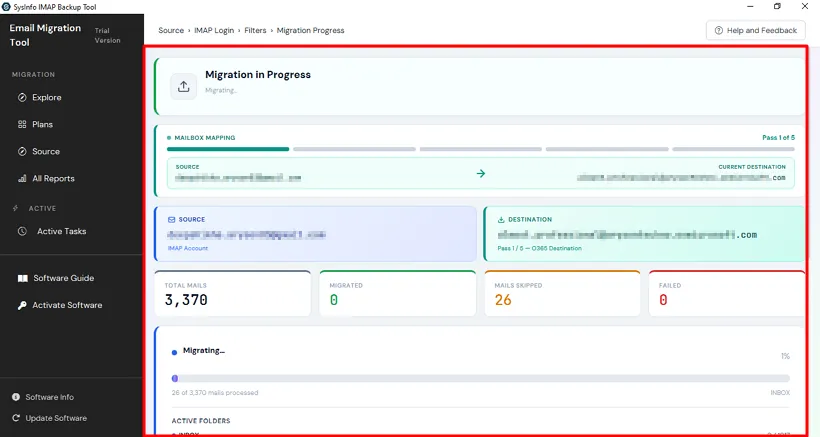Click the SysInfo app logo in title bar
Viewport: 820px width, 437px height.
click(x=6, y=7)
